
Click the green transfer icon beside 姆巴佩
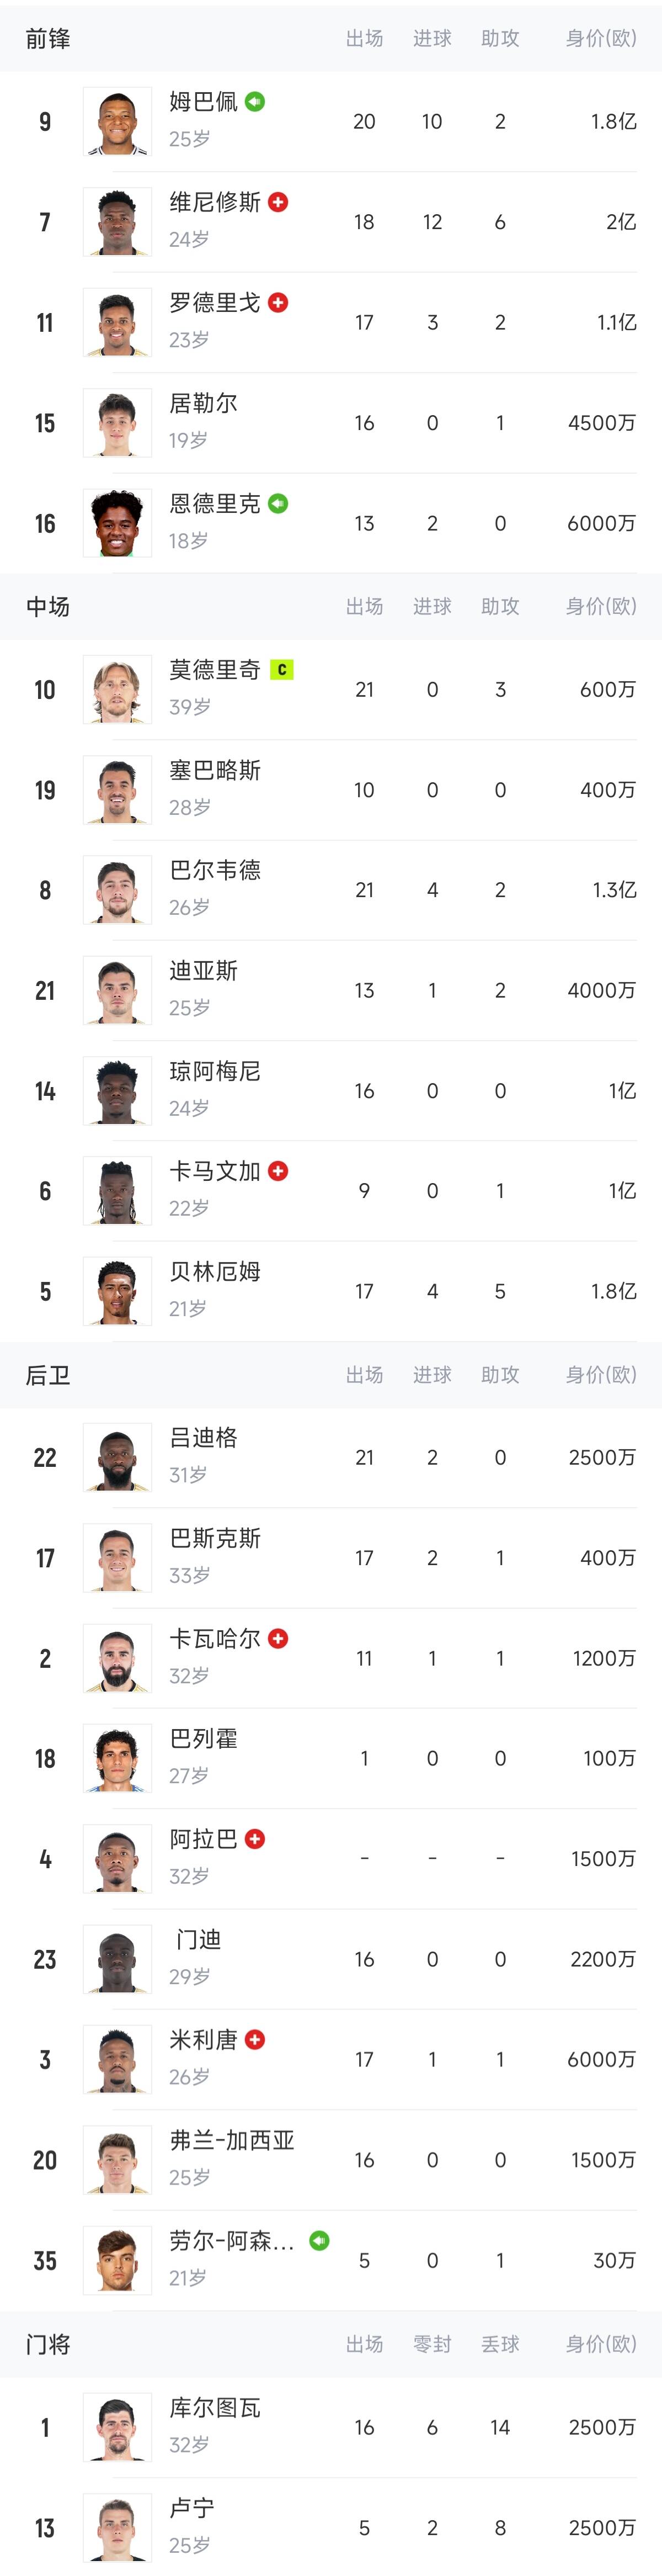(x=255, y=102)
